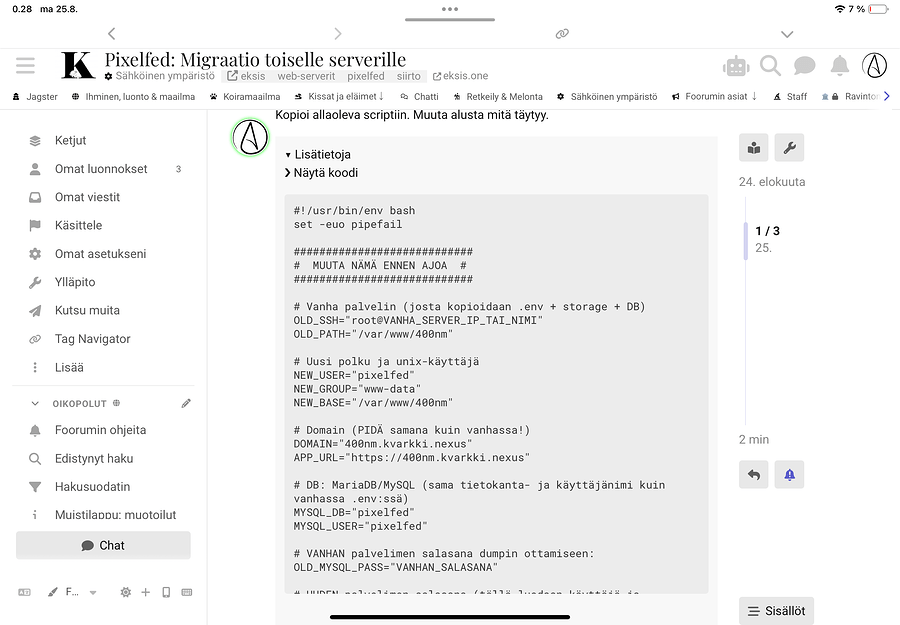900x625 pixels.
Task: Open Kissat ja eläimet category menu
Action: (339, 96)
